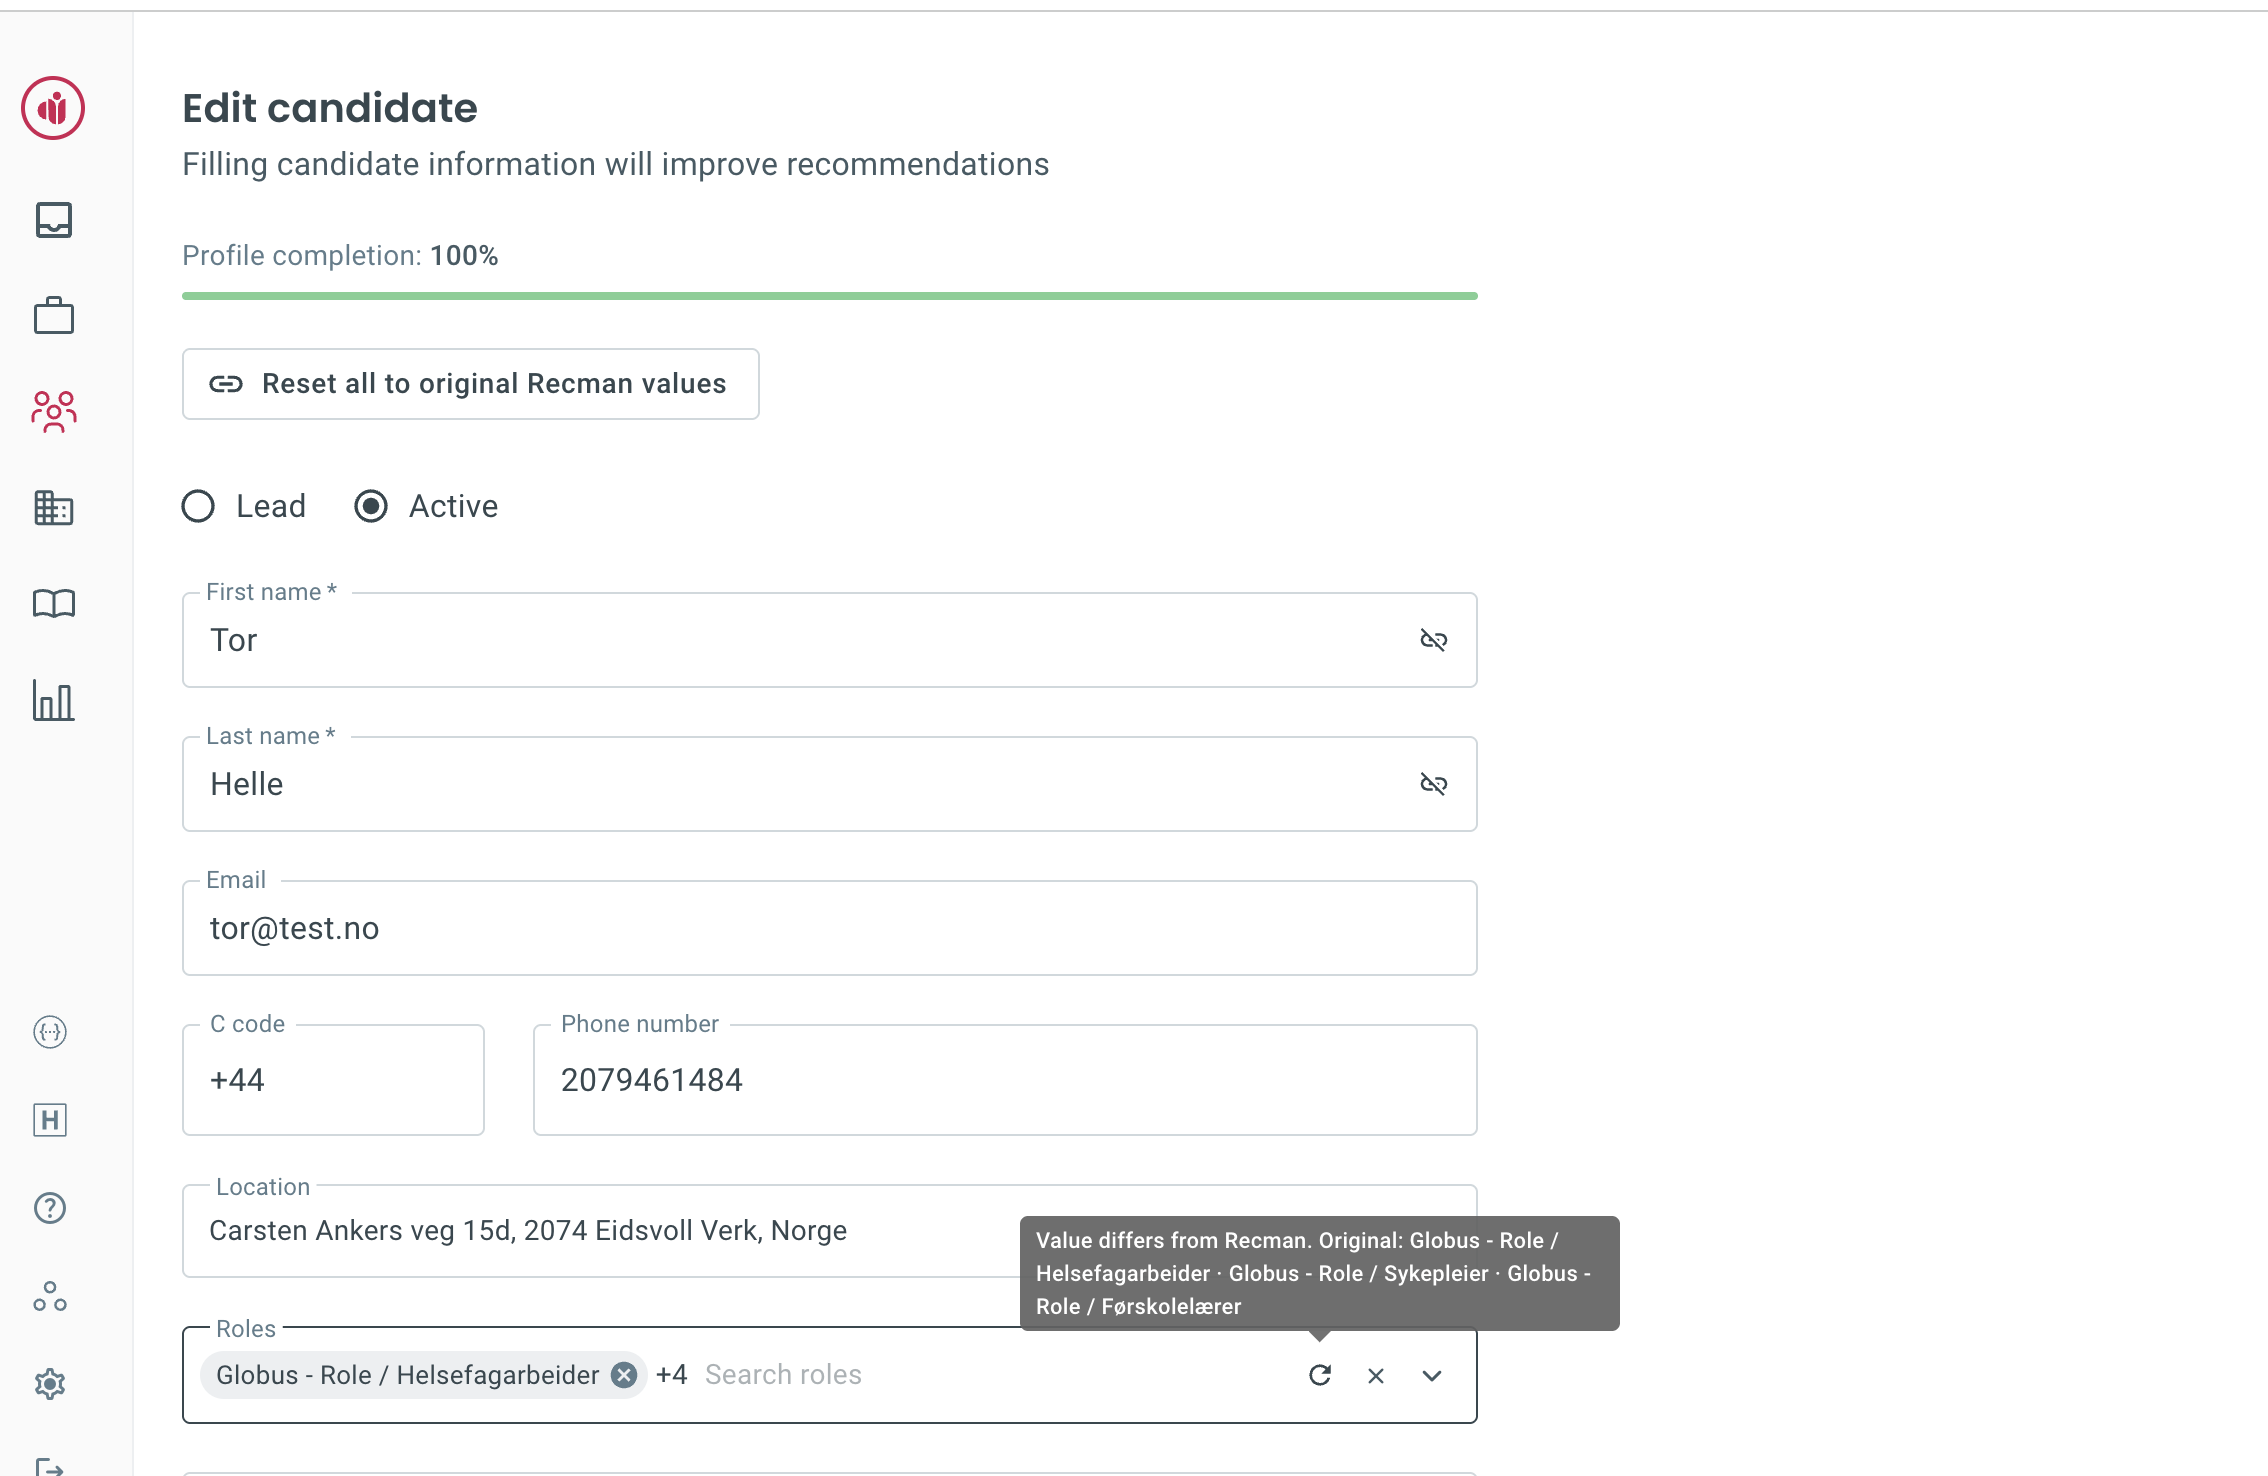Open the settings gear icon

pos(49,1384)
